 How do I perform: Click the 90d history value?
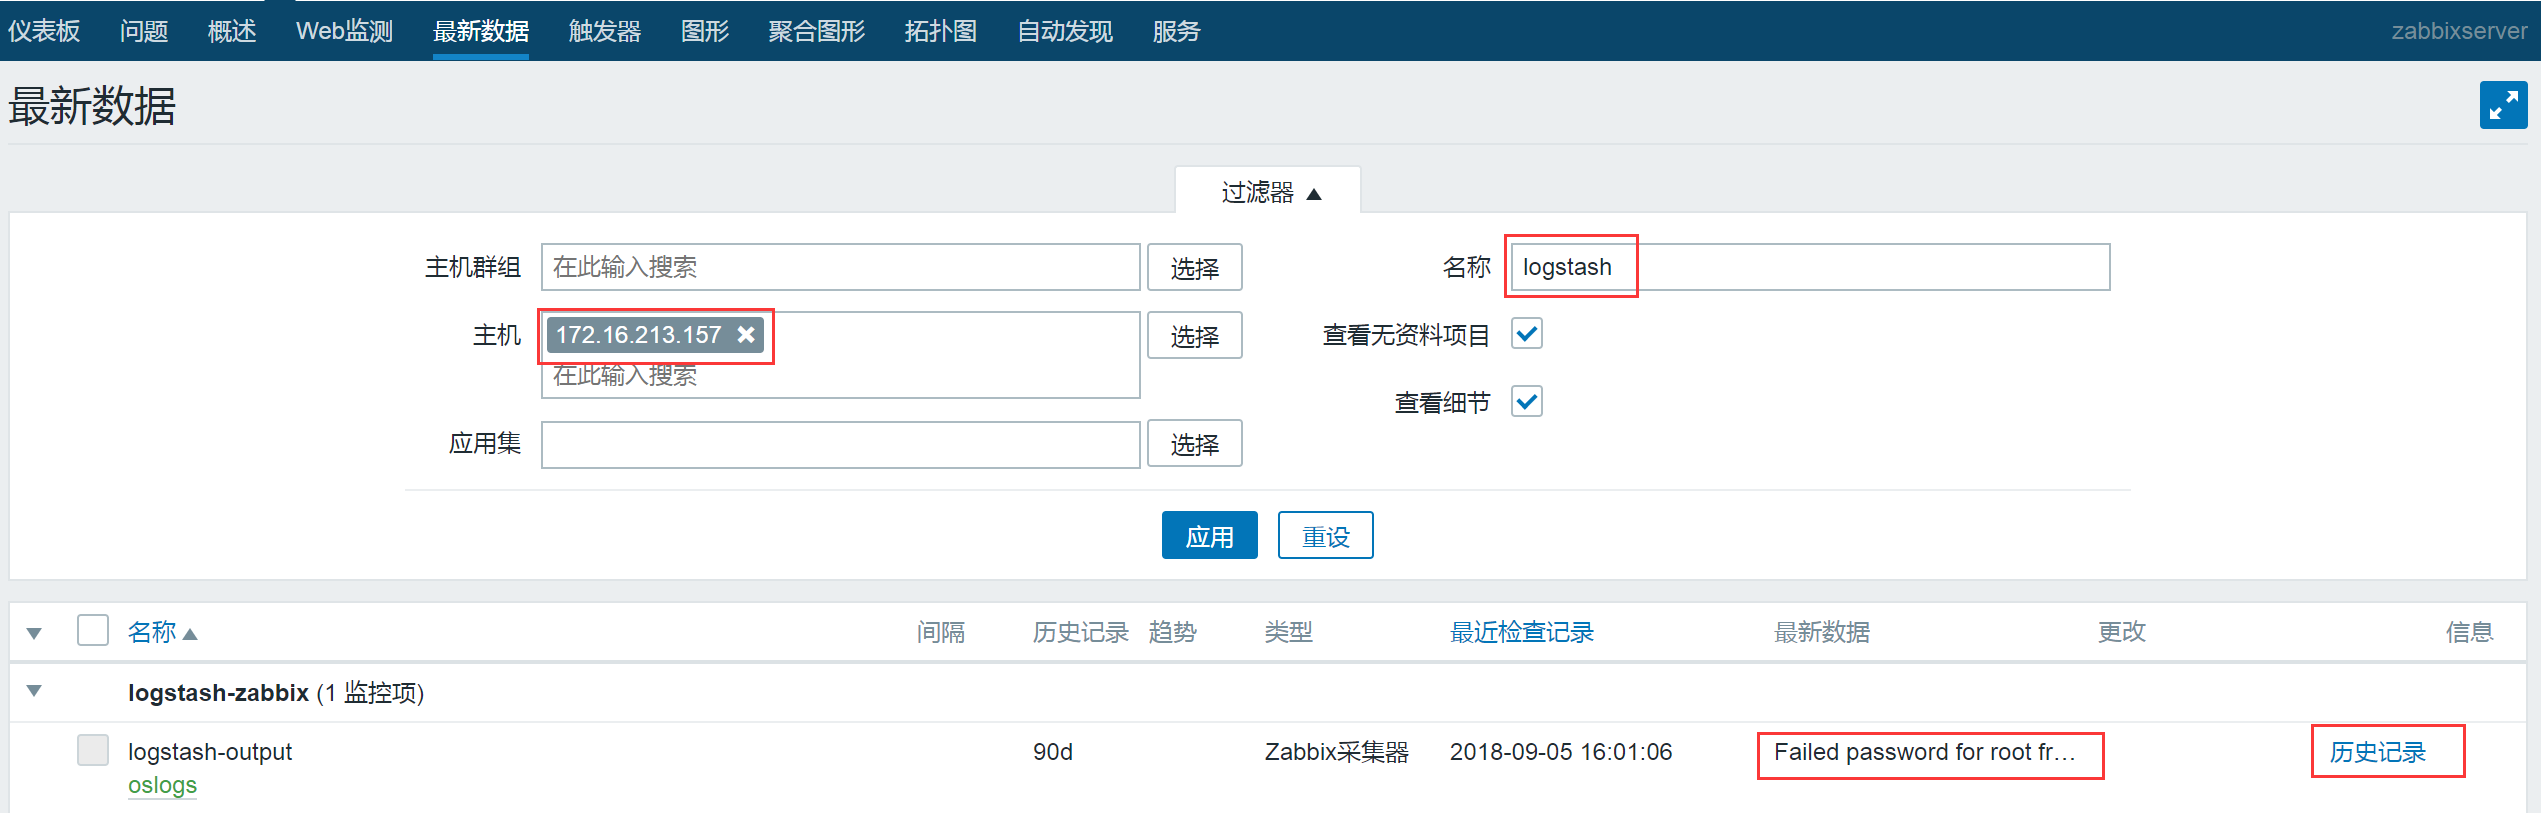(x=1053, y=752)
